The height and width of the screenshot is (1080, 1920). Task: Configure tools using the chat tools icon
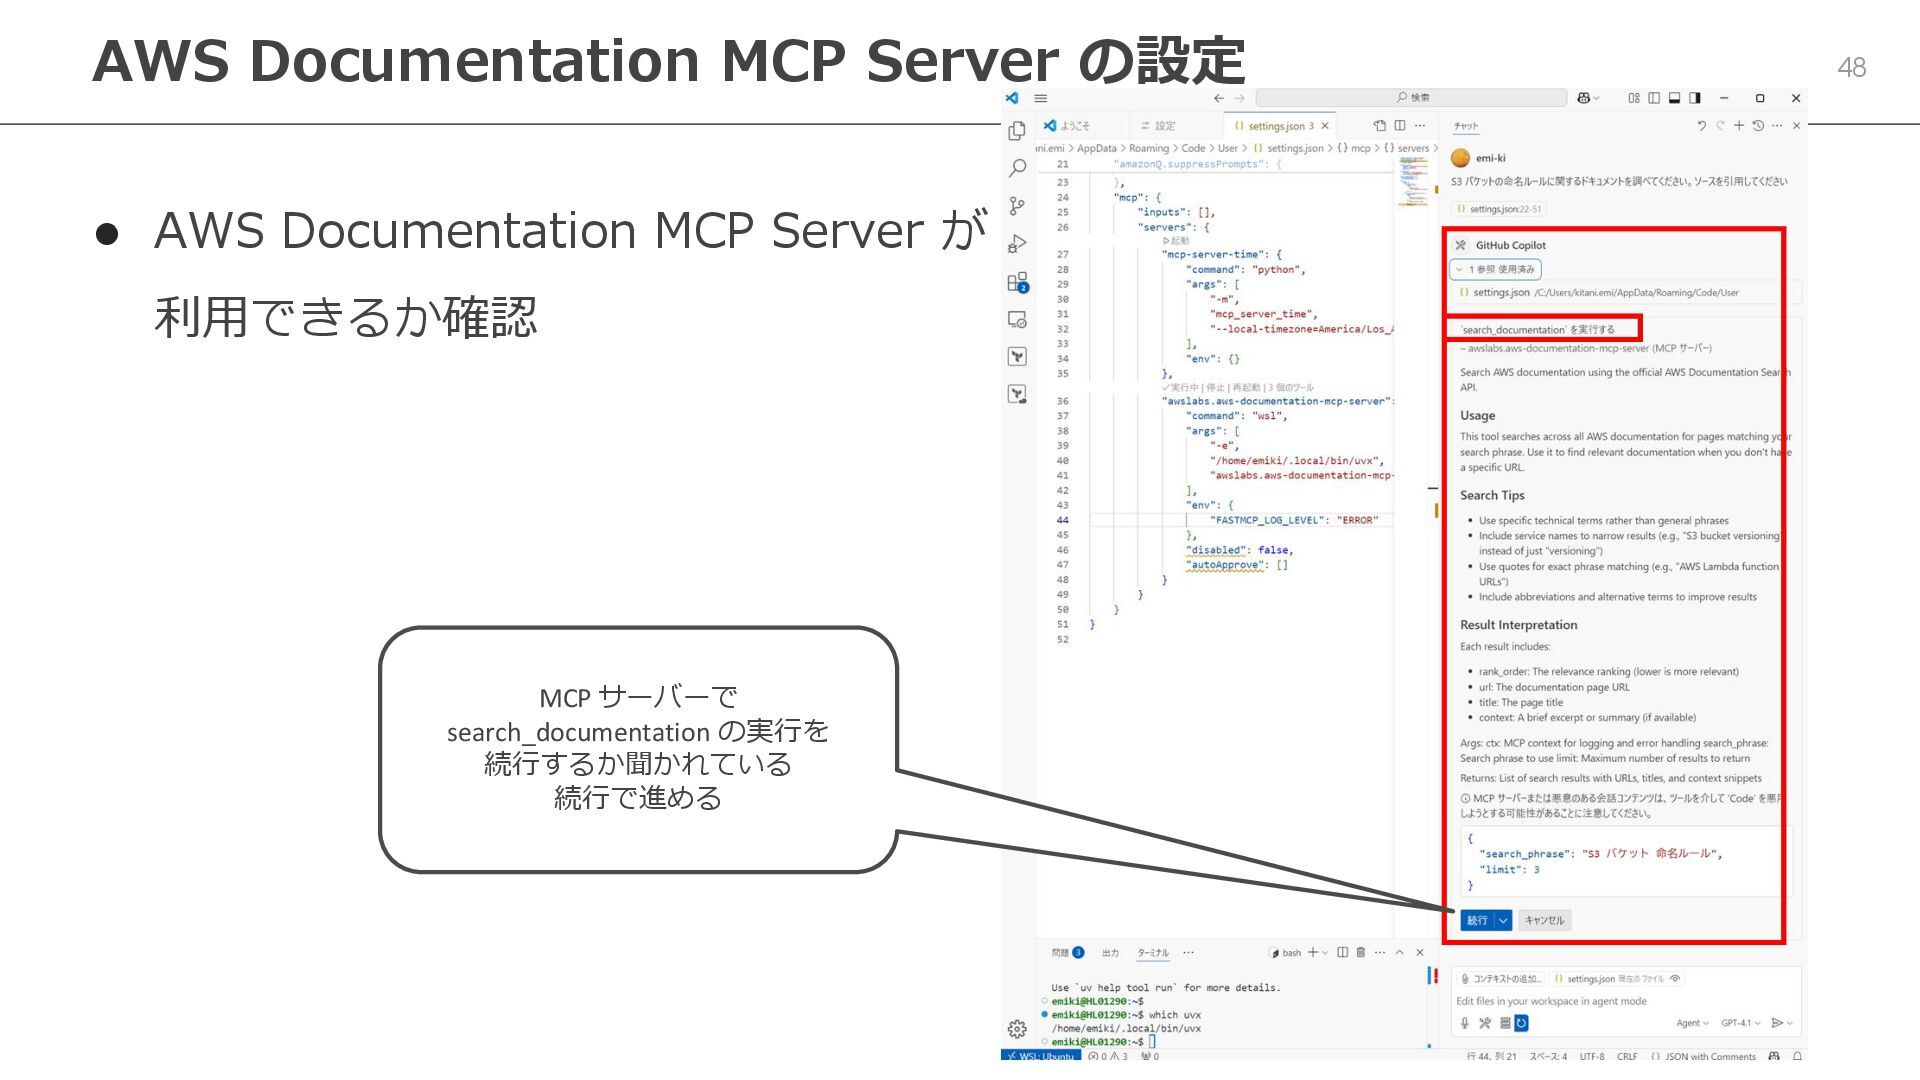1485,1023
